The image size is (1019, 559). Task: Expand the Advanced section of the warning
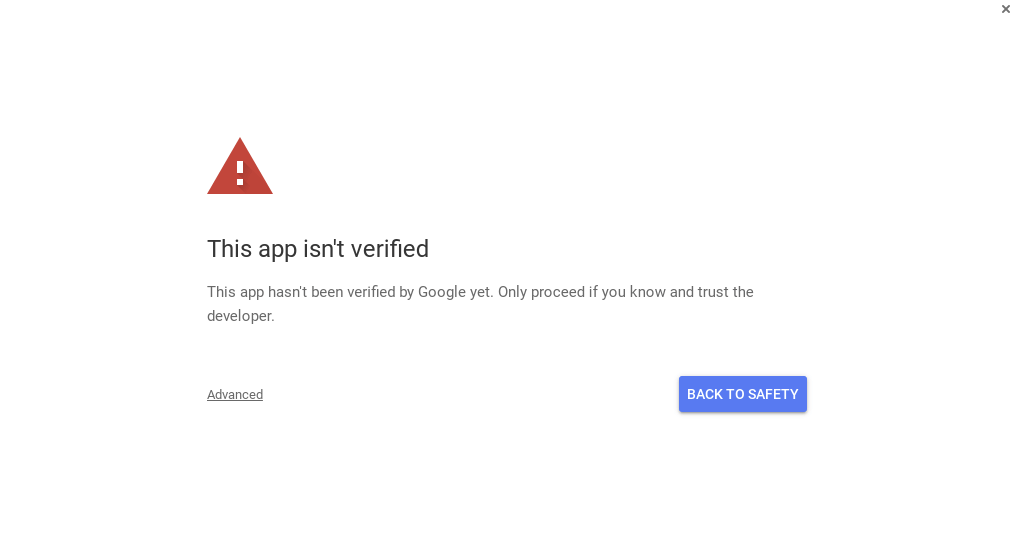point(235,395)
